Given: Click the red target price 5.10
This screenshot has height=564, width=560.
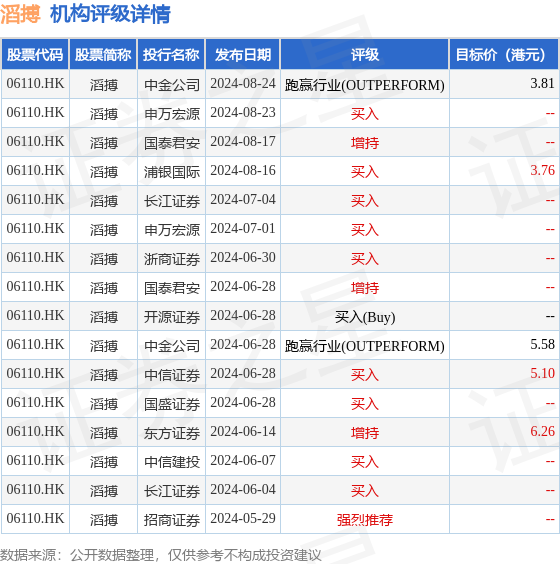Looking at the screenshot, I should click(x=542, y=373).
